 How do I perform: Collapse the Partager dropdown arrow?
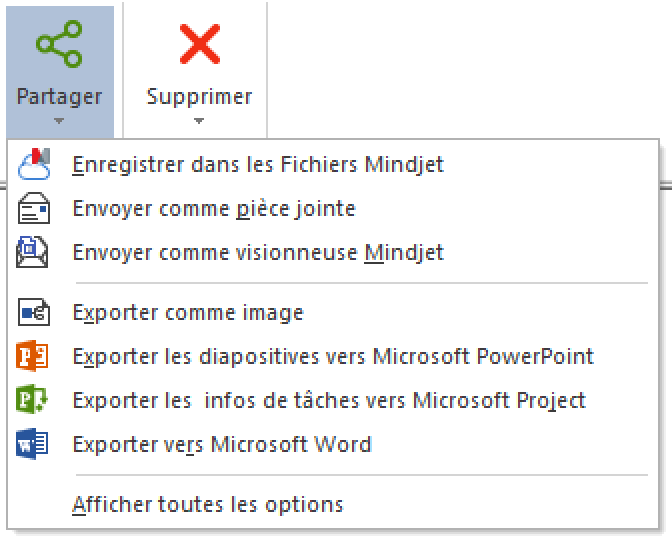pyautogui.click(x=59, y=121)
